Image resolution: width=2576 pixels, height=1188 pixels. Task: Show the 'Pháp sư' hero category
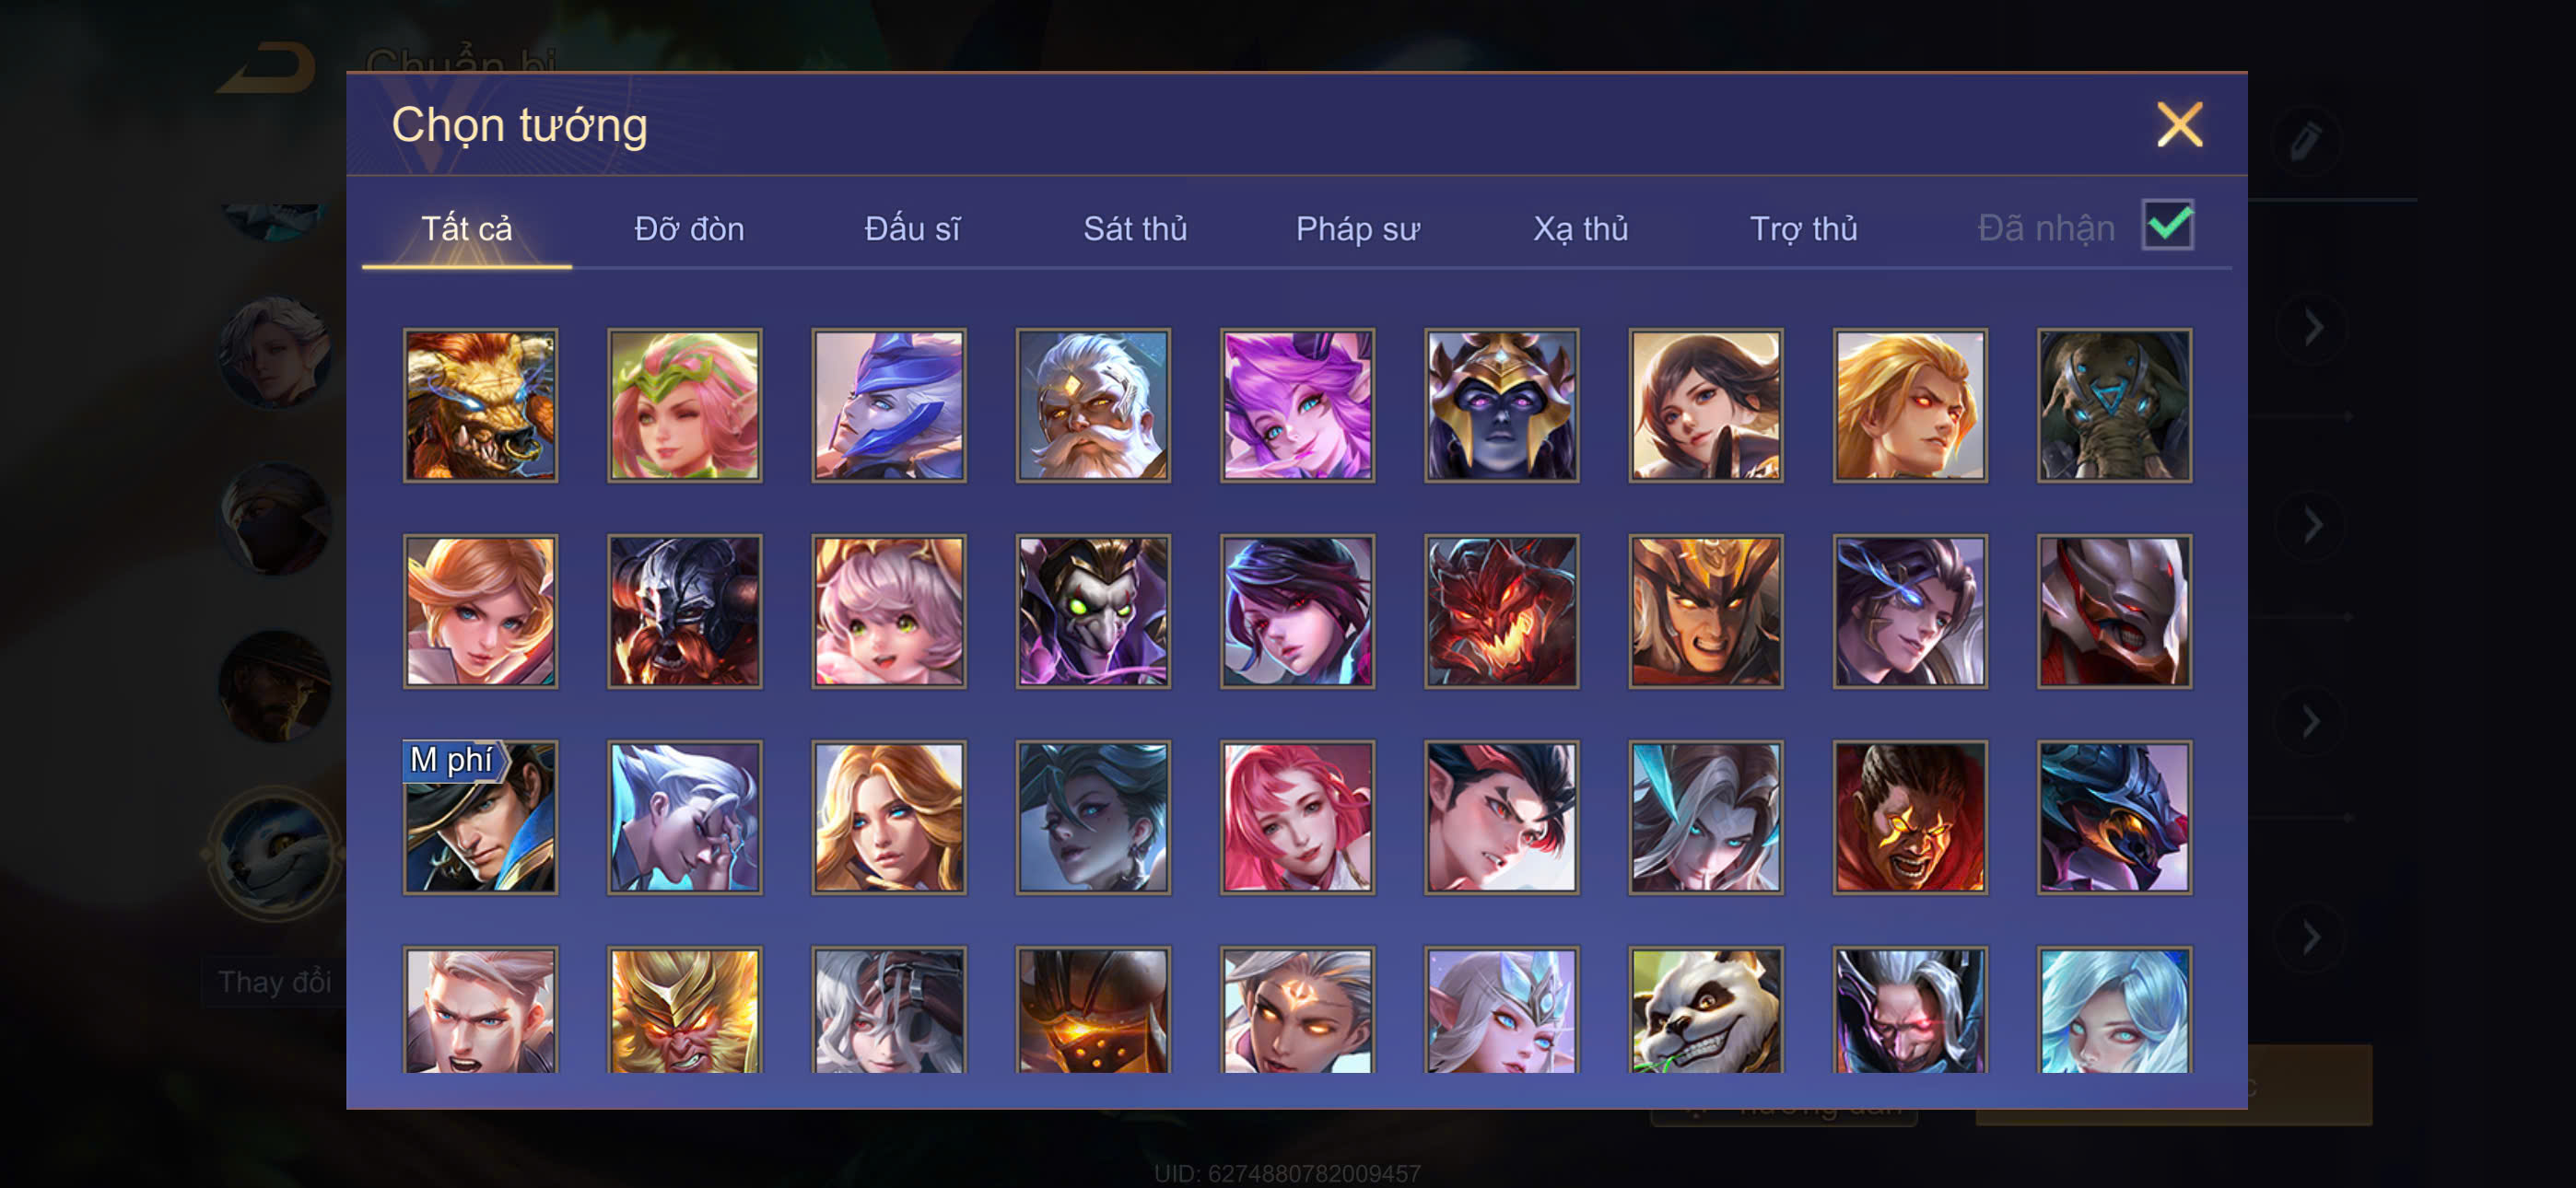pyautogui.click(x=1357, y=229)
